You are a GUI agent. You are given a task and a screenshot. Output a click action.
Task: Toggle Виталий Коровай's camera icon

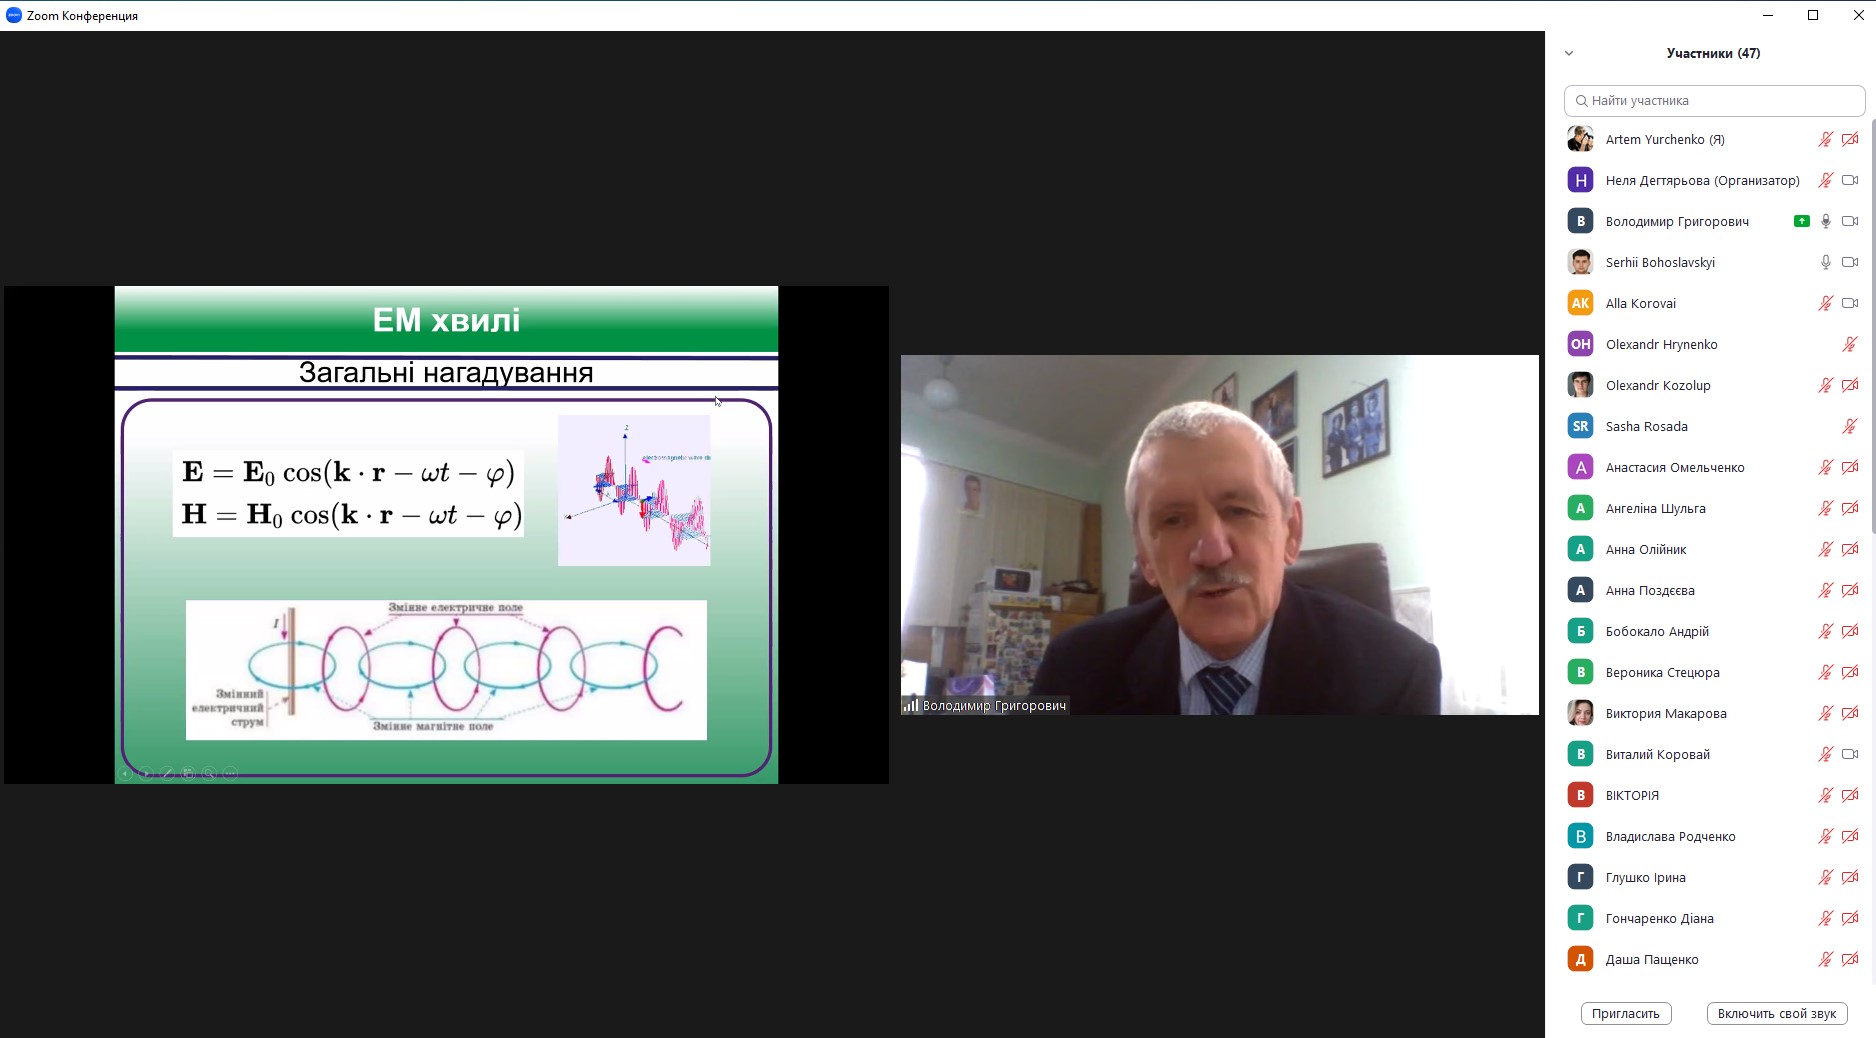click(x=1850, y=754)
